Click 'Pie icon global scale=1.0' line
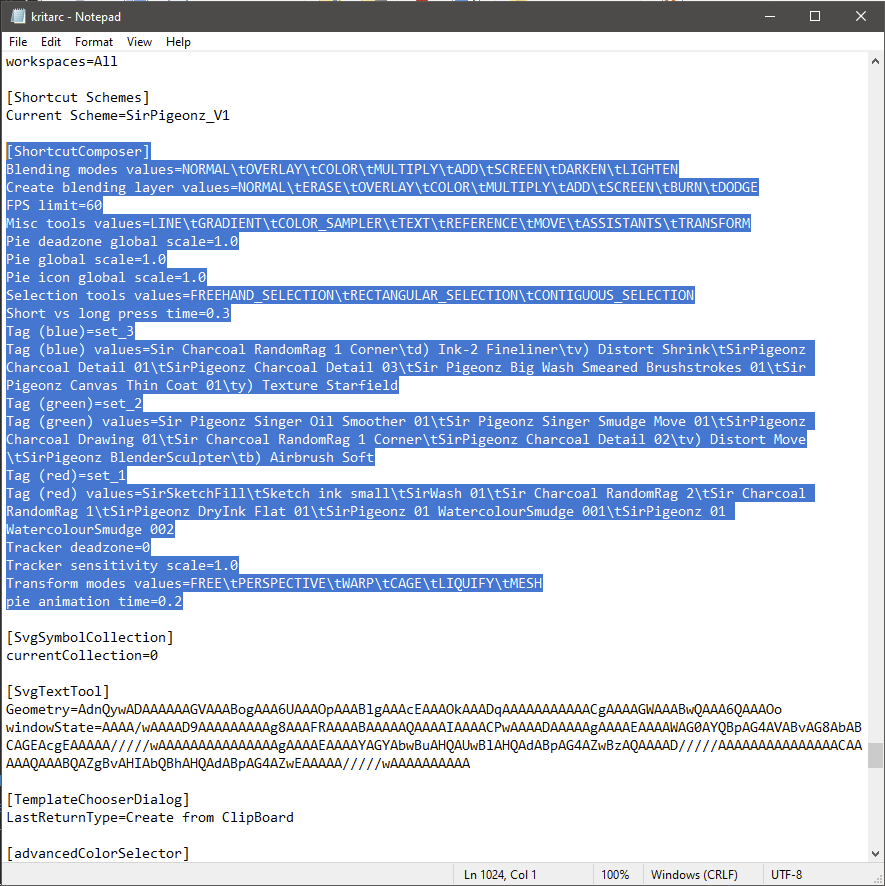The height and width of the screenshot is (886, 885). tap(106, 277)
